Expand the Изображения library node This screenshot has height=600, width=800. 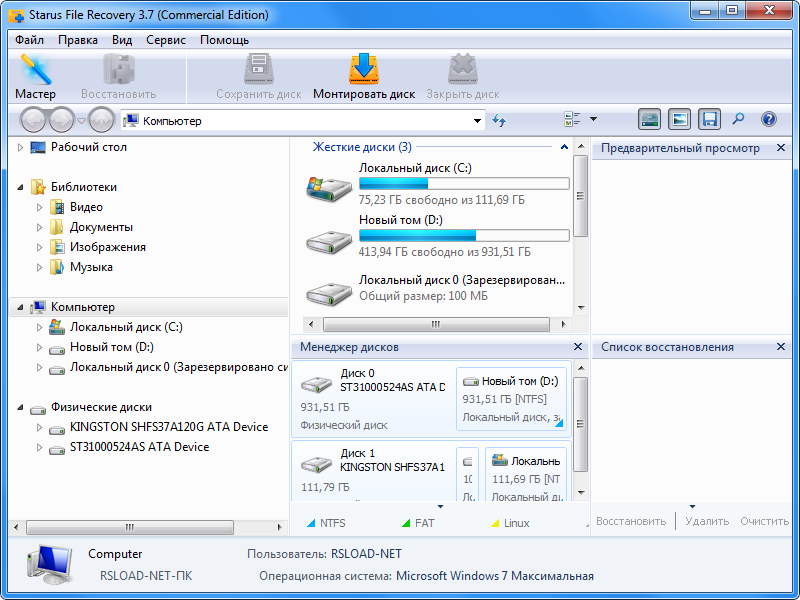pyautogui.click(x=39, y=247)
